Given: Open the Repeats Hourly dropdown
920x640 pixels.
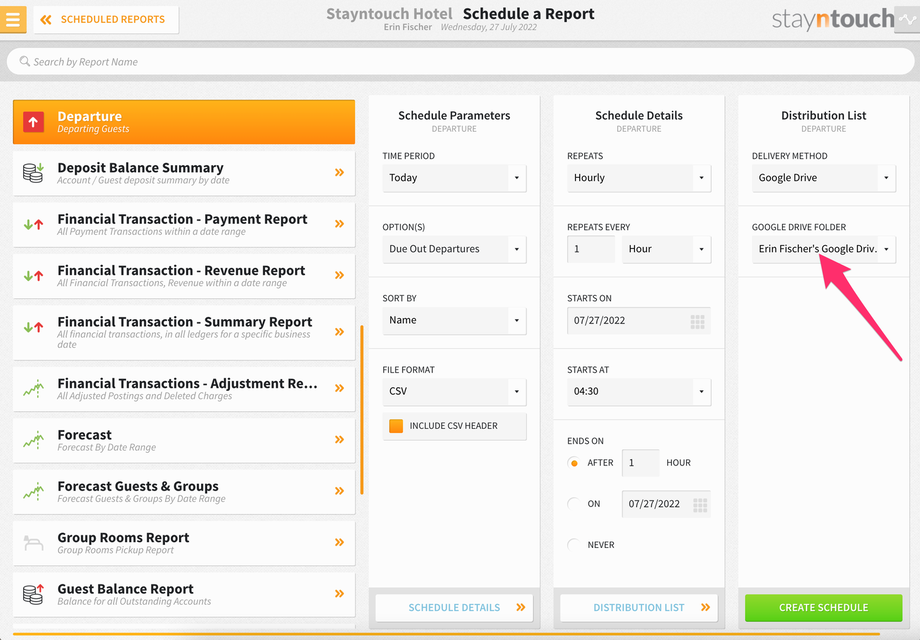Looking at the screenshot, I should click(x=639, y=178).
